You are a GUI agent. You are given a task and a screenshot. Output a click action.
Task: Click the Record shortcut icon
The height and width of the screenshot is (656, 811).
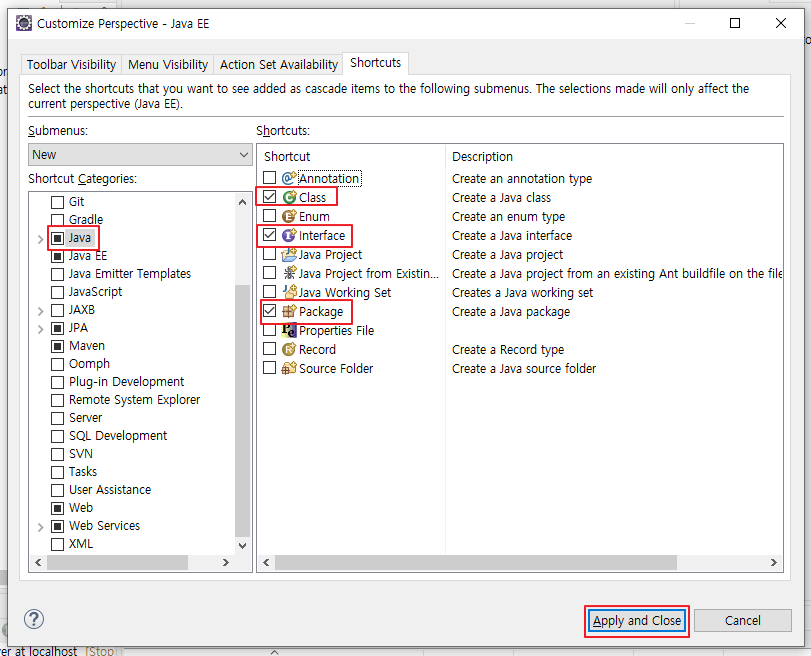(289, 349)
